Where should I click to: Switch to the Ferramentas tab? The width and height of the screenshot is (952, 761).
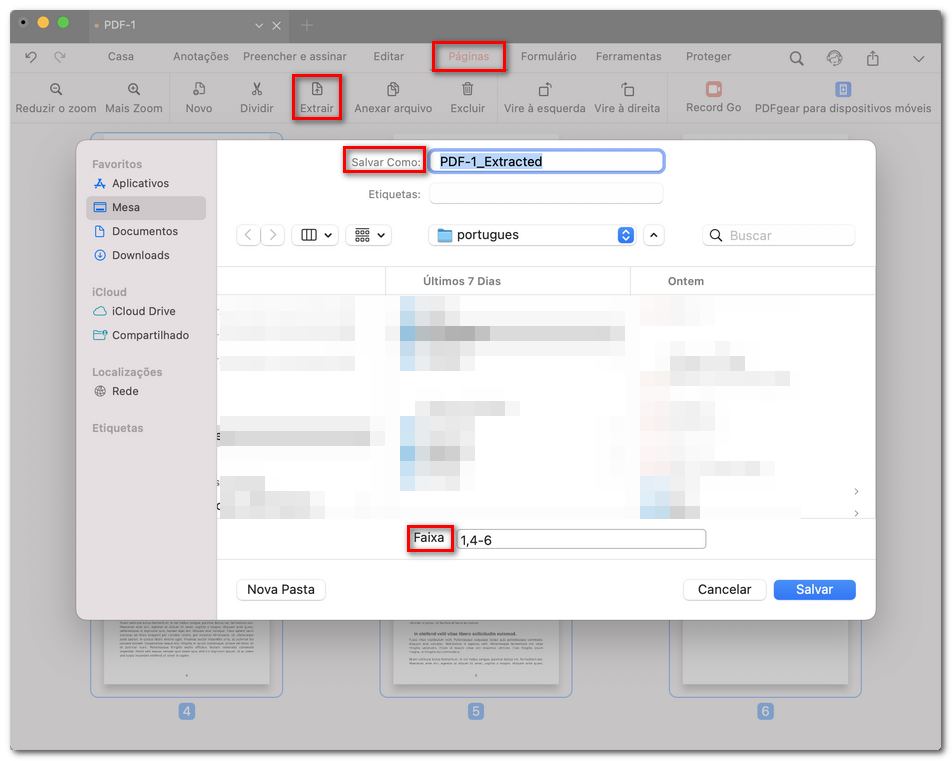pyautogui.click(x=628, y=57)
